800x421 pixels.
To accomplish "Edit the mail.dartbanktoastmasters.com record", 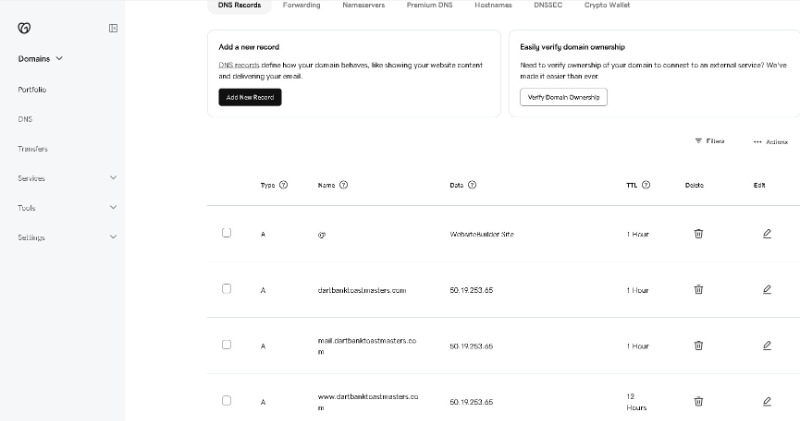I will [767, 345].
